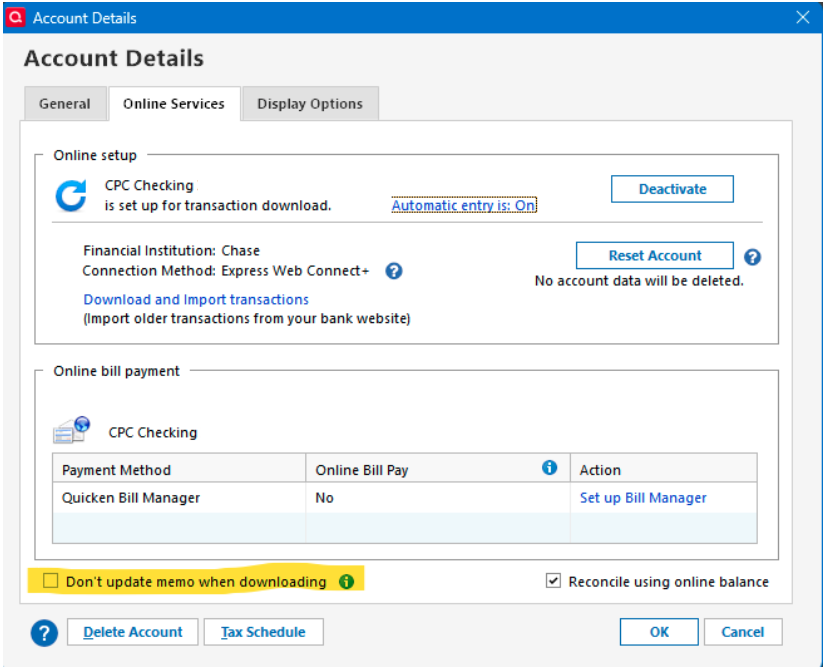
Task: Click Set up Bill Manager link
Action: click(643, 498)
